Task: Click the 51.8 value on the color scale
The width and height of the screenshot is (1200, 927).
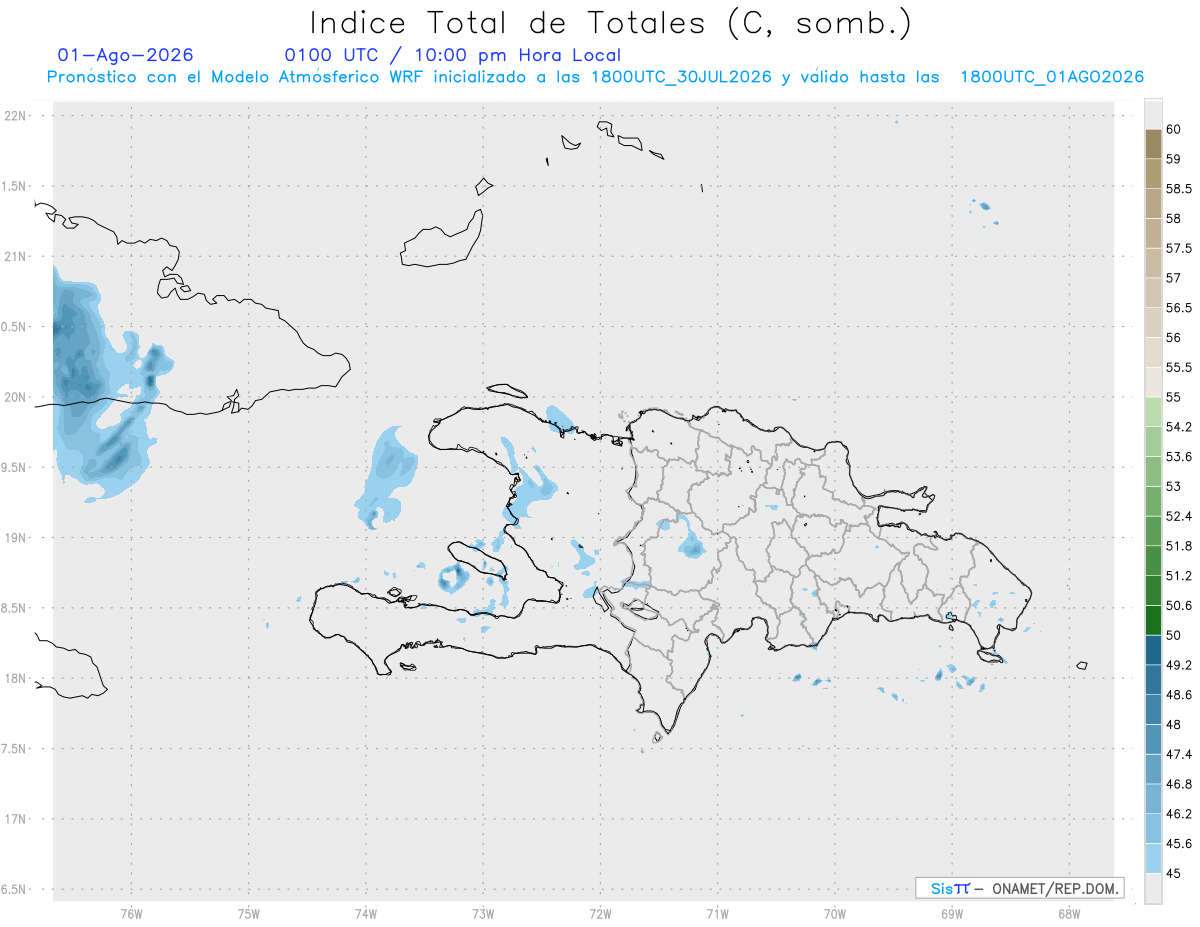Action: (x=1179, y=546)
